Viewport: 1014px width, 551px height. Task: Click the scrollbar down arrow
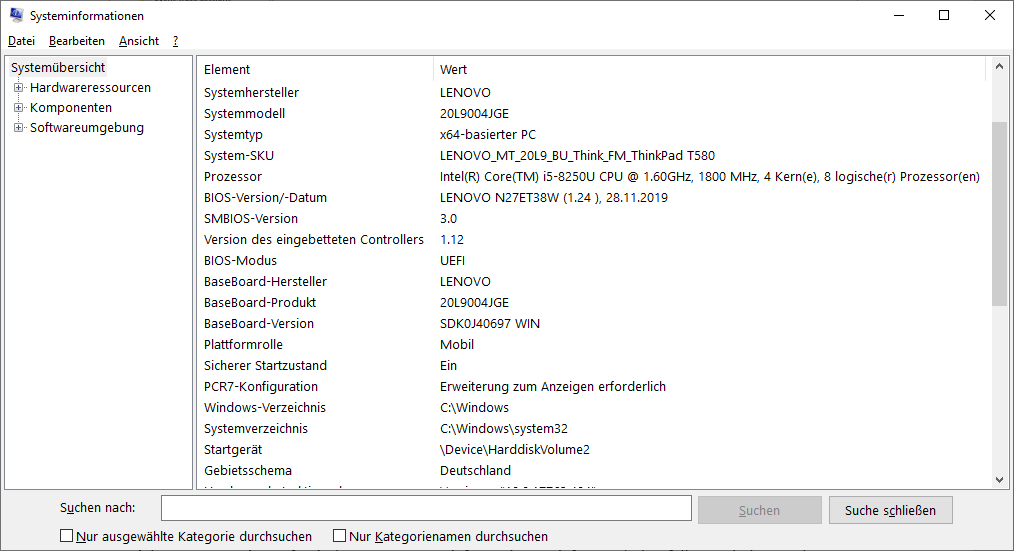click(x=999, y=480)
